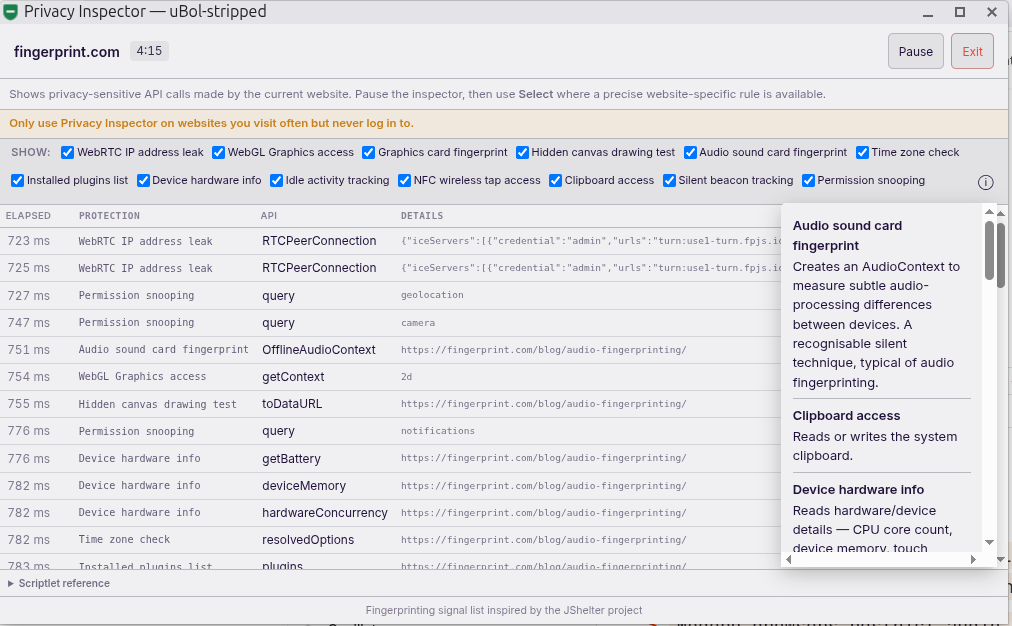Toggle the Silent beacon tracking checkbox
The image size is (1012, 626).
pyautogui.click(x=669, y=181)
